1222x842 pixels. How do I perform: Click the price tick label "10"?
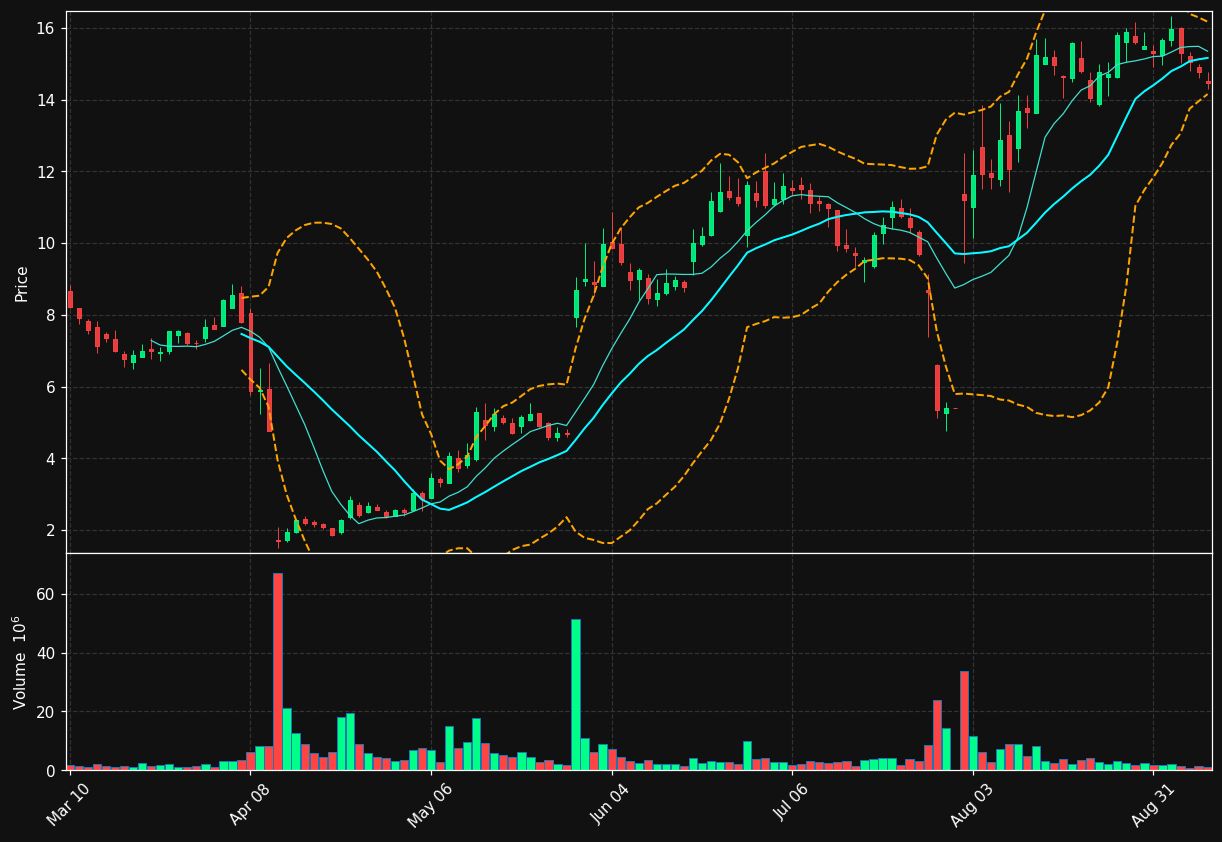[47, 244]
